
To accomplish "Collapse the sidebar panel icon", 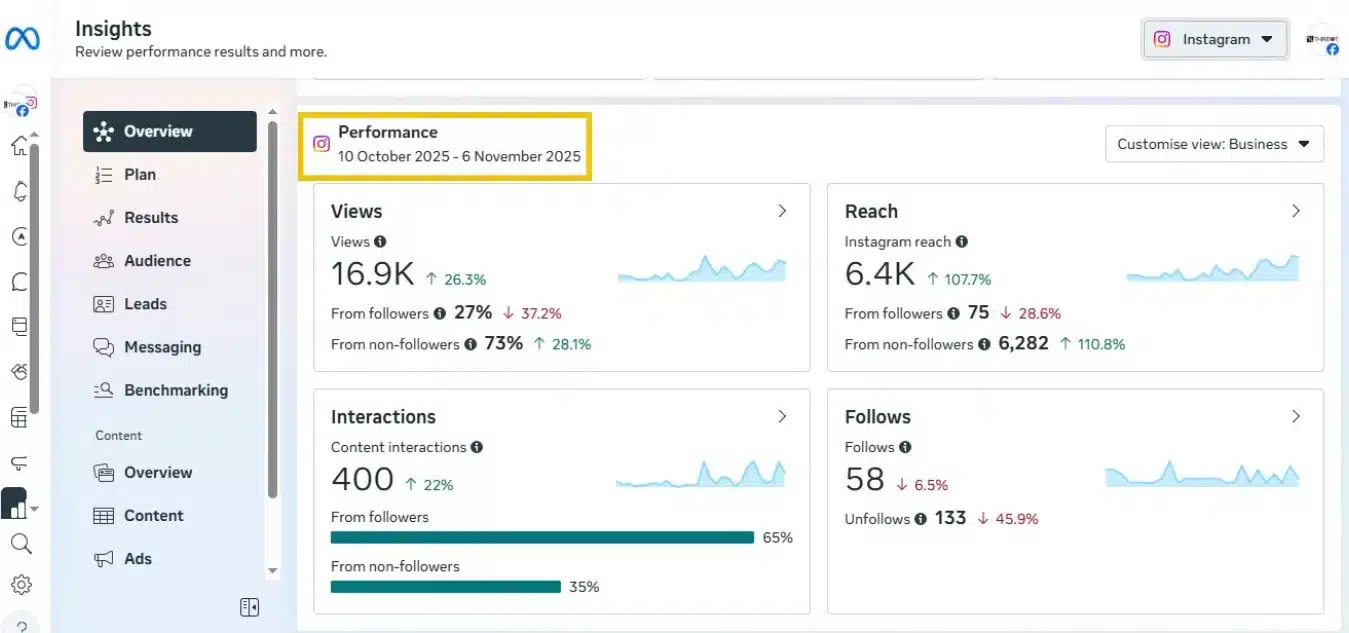I will pyautogui.click(x=249, y=607).
